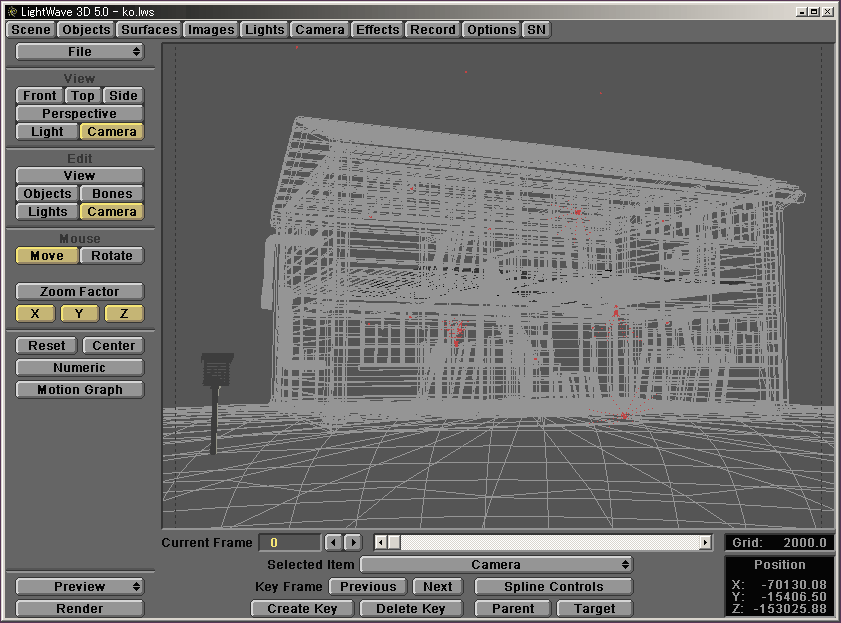841x623 pixels.
Task: Select the Perspective view
Action: click(80, 114)
